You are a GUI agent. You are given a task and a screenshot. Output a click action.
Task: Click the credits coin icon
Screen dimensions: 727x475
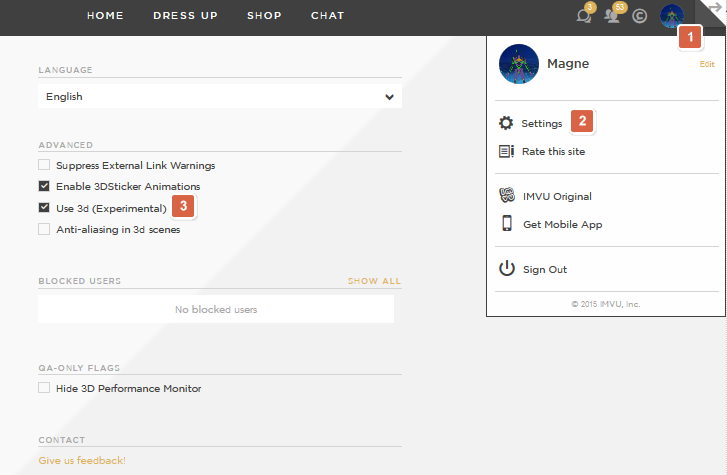(640, 16)
